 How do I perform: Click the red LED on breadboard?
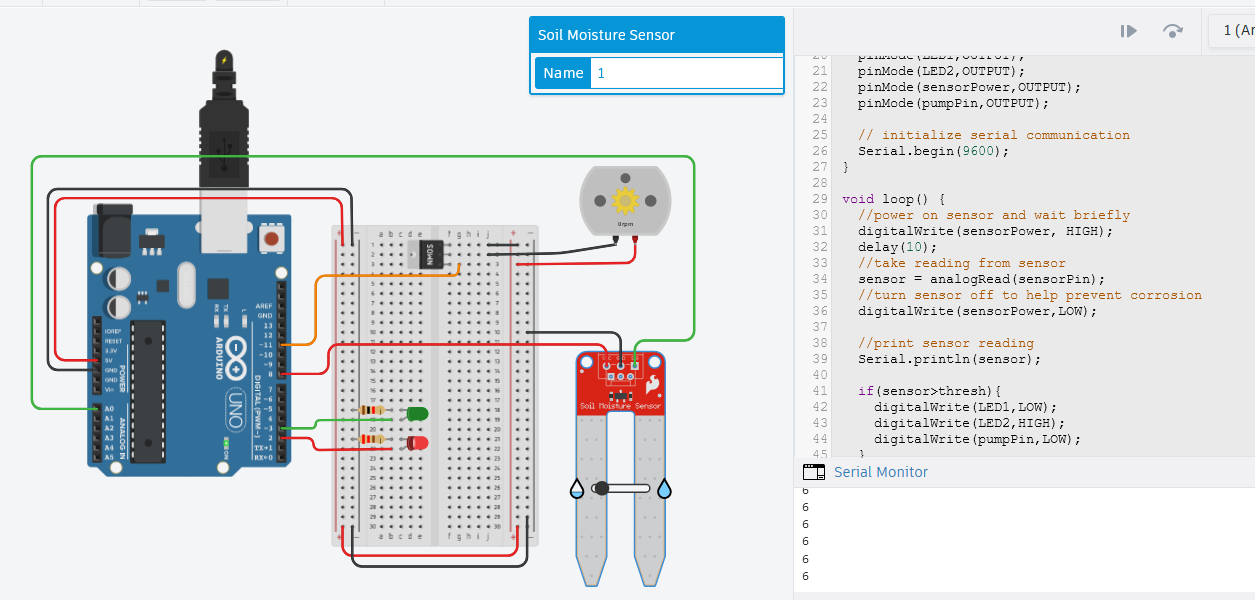click(x=417, y=442)
